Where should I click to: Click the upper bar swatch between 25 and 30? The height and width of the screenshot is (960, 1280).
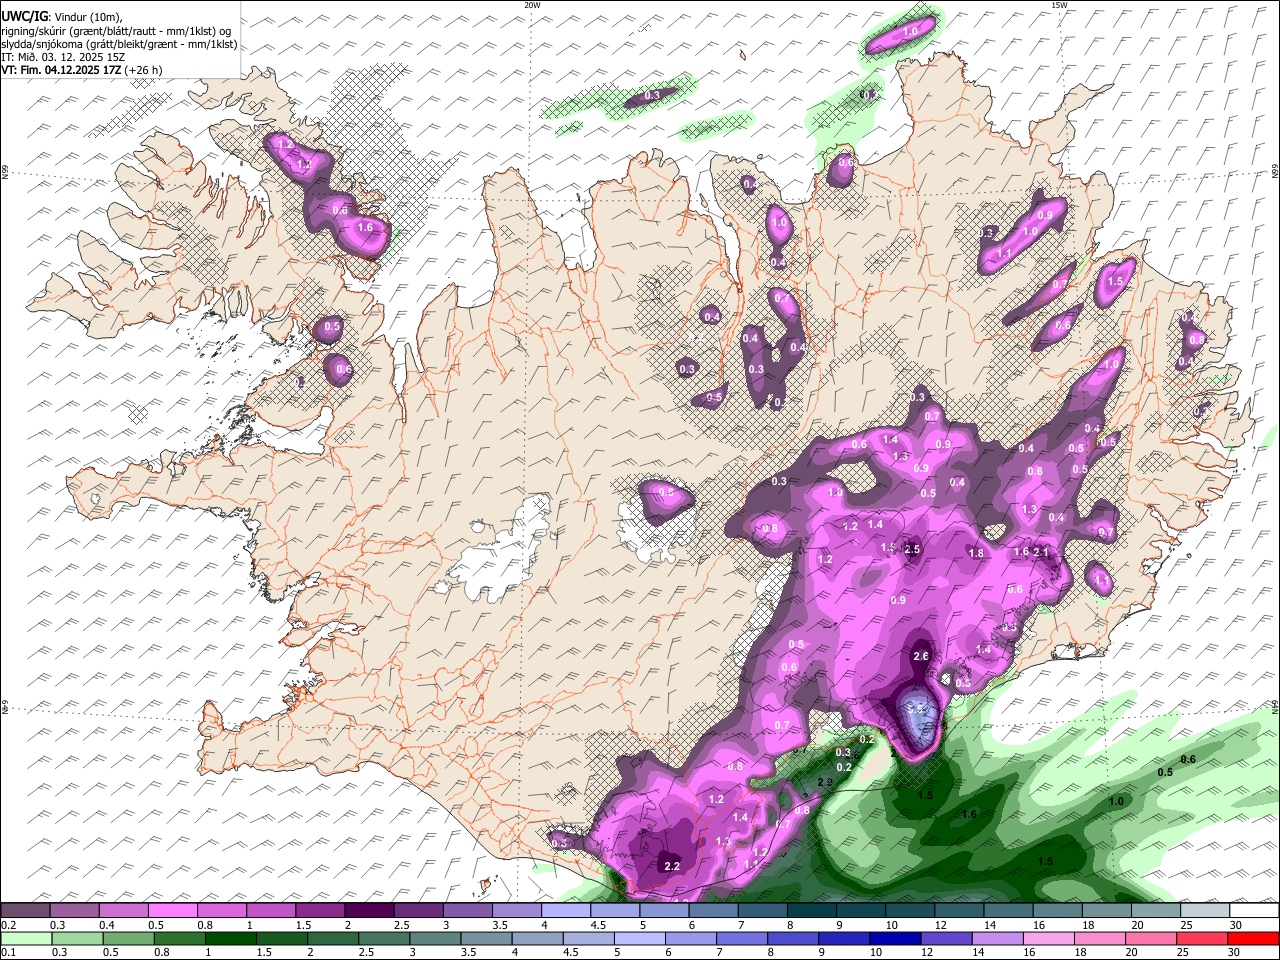pos(1203,910)
